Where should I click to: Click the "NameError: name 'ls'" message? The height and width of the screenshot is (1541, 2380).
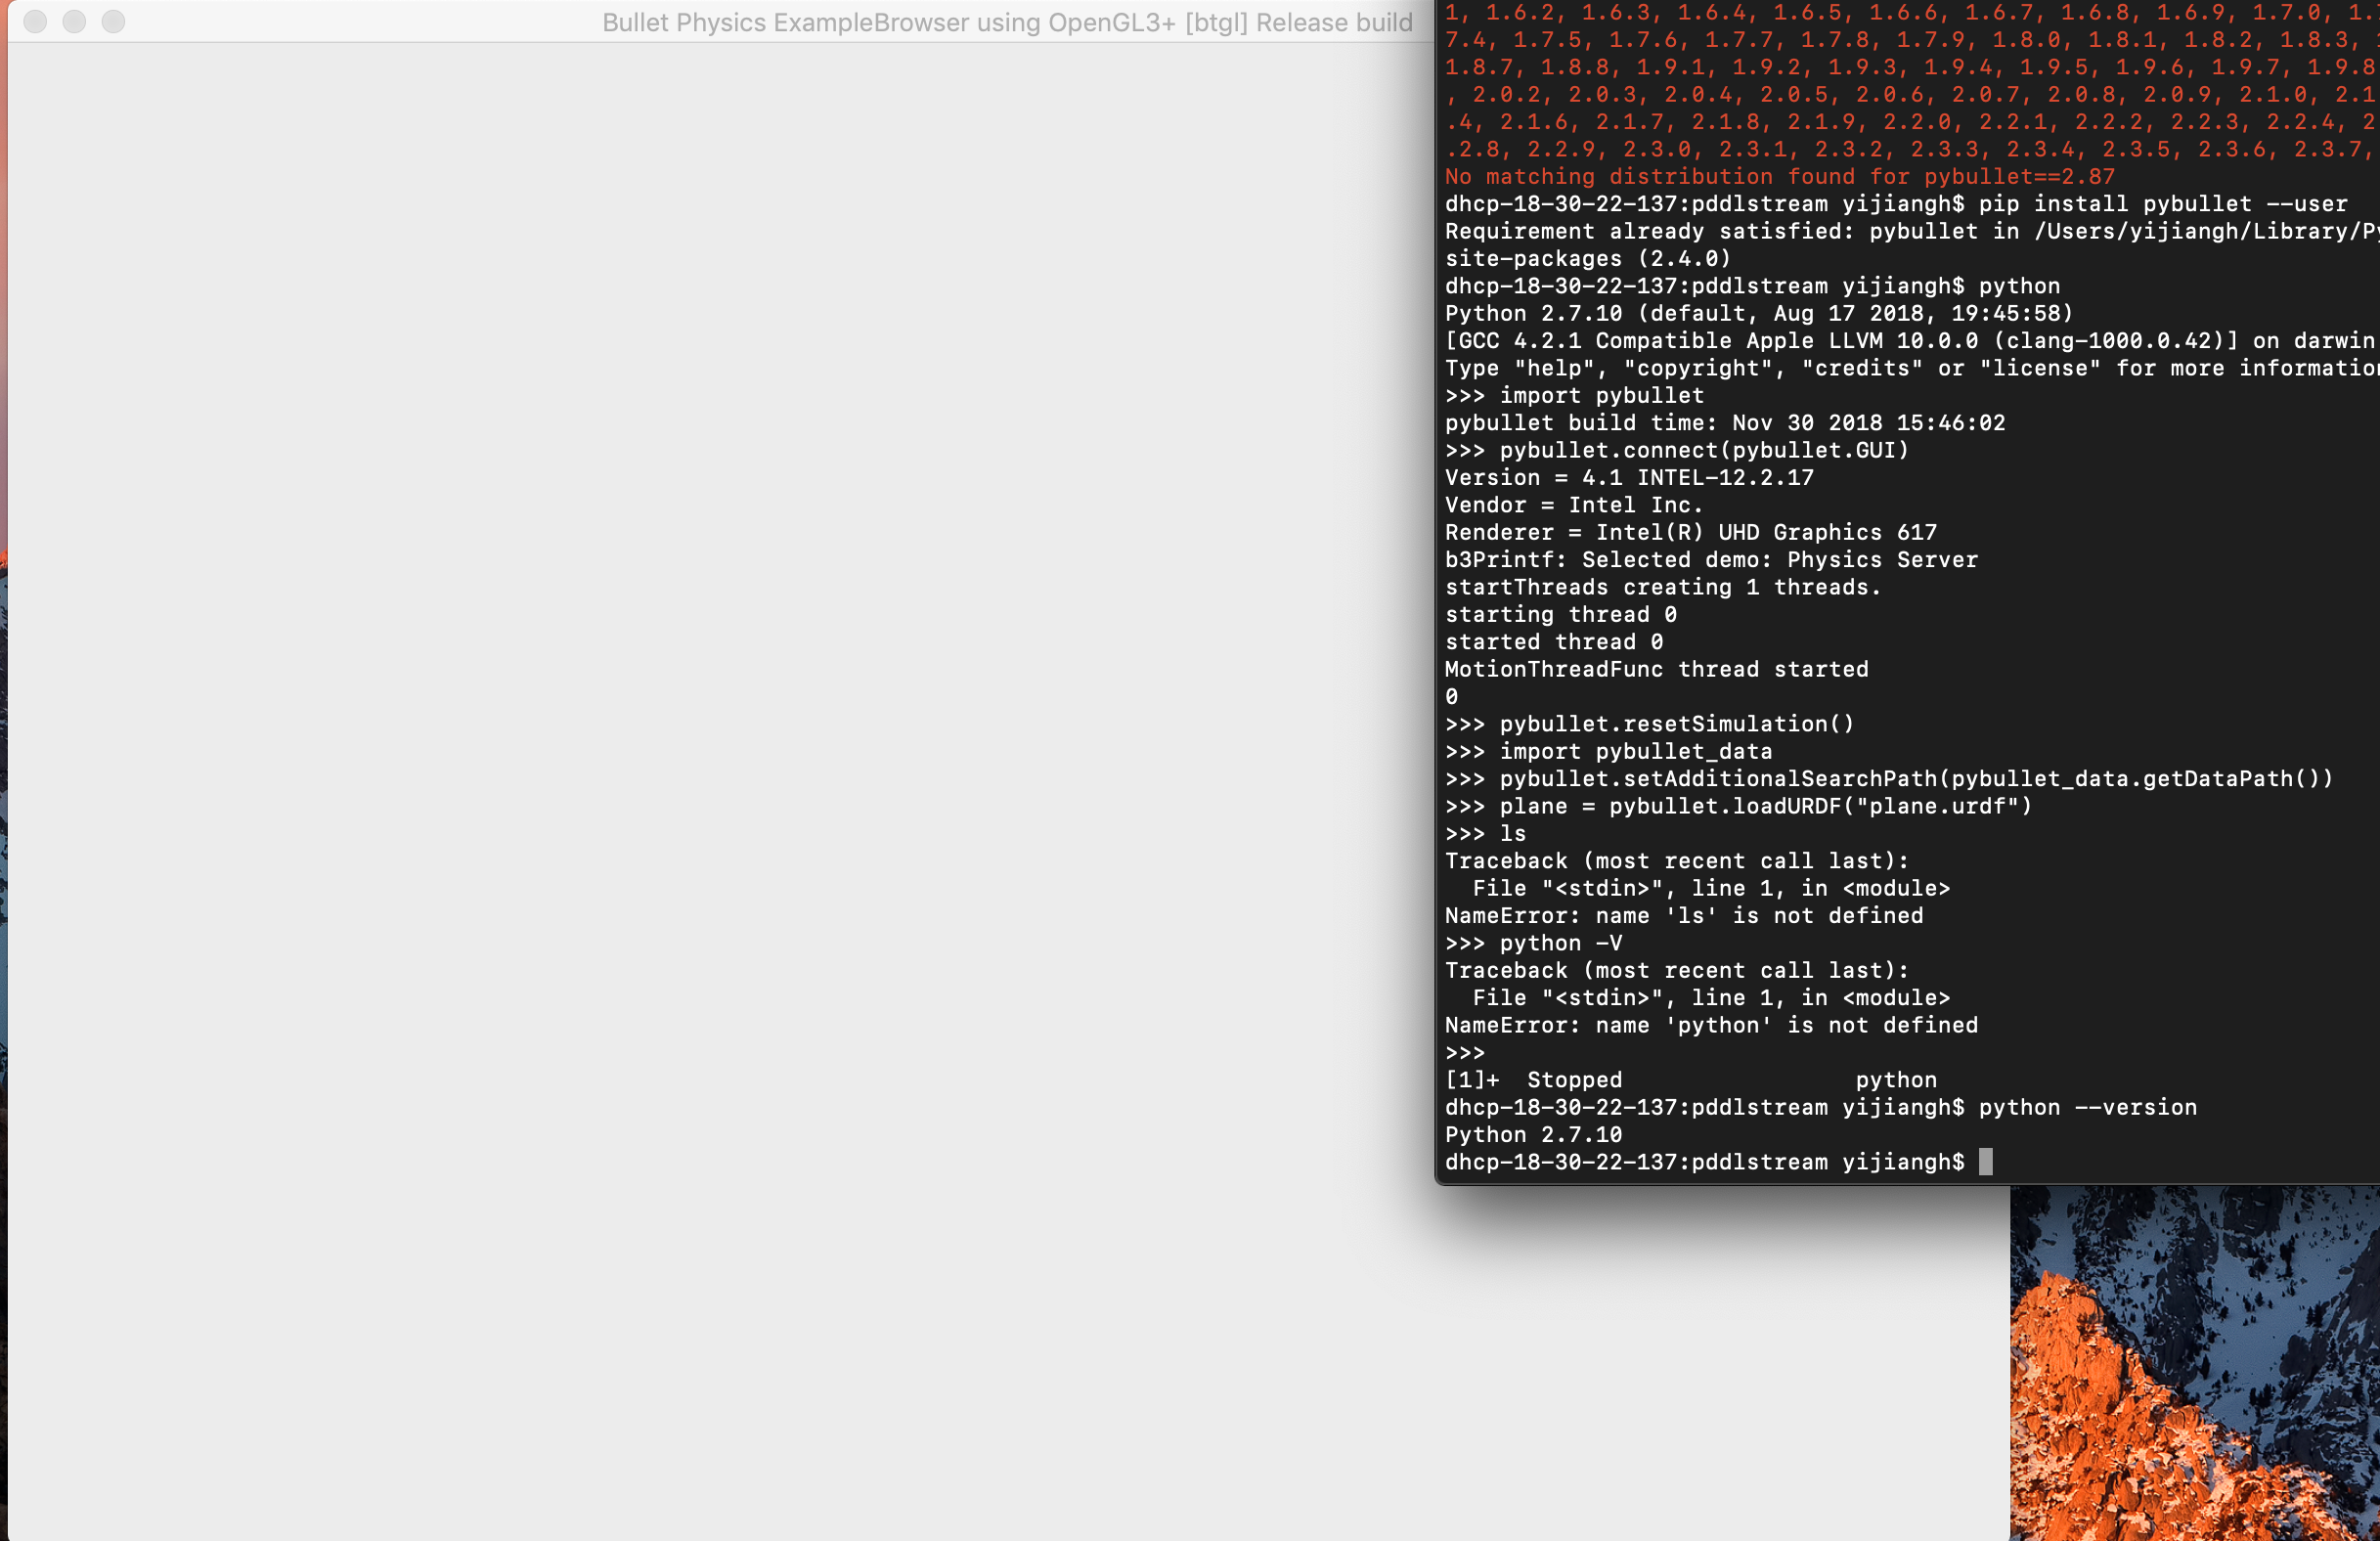click(x=1683, y=916)
